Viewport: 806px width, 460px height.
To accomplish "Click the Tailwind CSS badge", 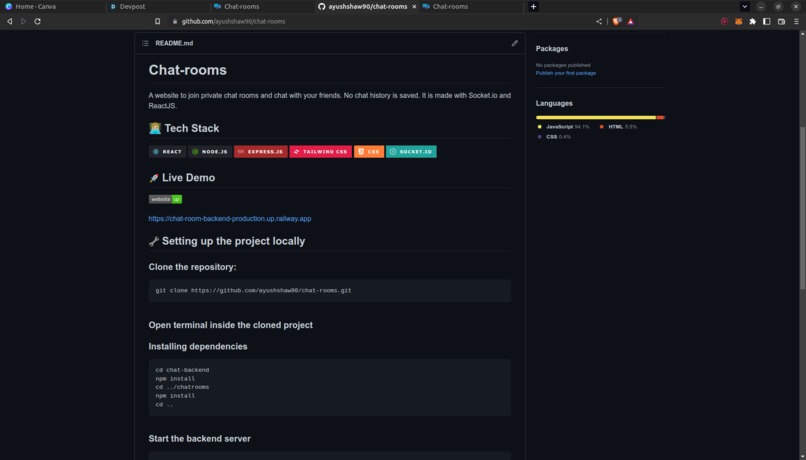I will [321, 152].
